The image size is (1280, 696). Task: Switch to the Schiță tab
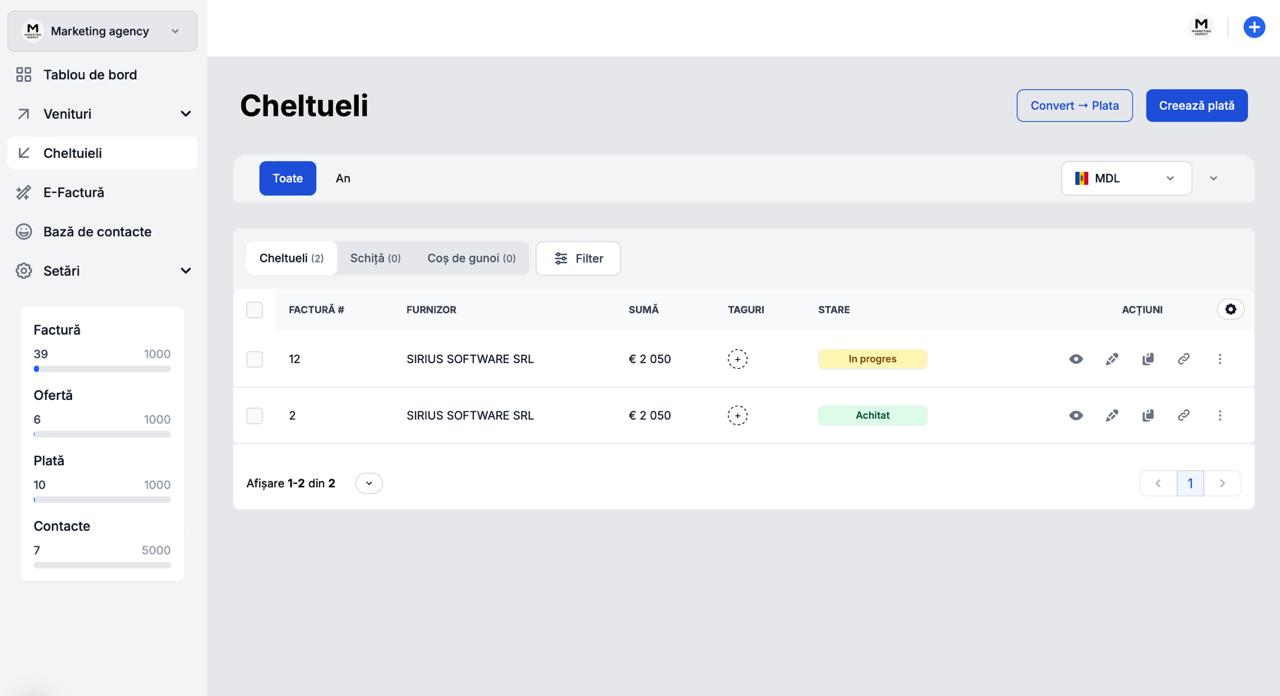tap(375, 258)
